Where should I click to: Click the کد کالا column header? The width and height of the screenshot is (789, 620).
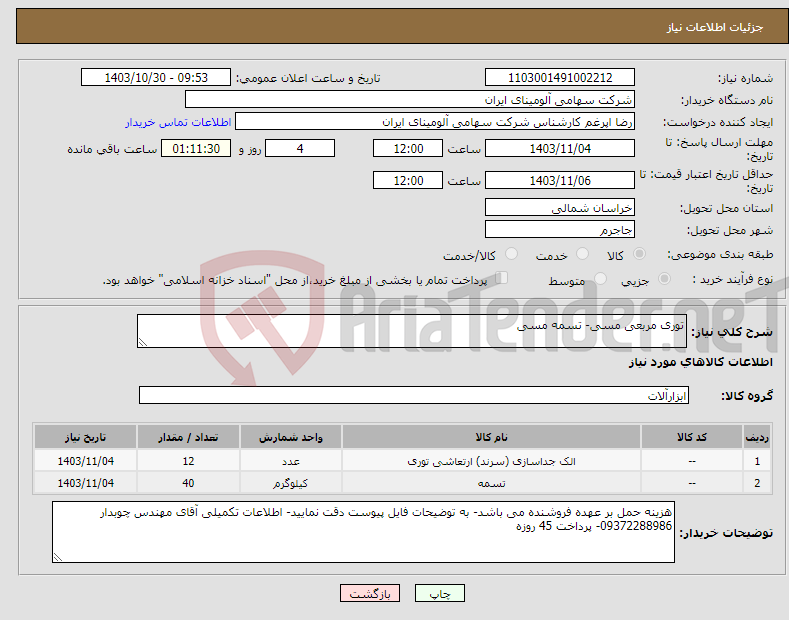(x=692, y=437)
